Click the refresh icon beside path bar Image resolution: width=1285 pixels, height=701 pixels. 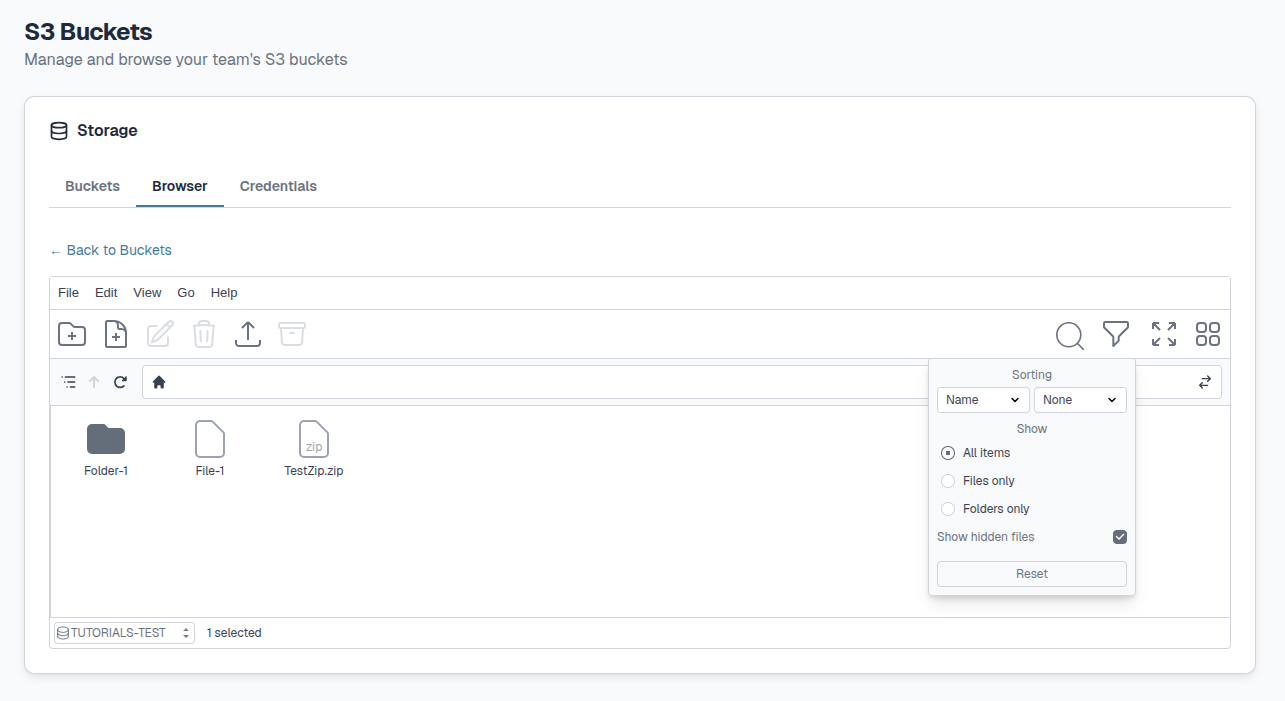[x=121, y=382]
